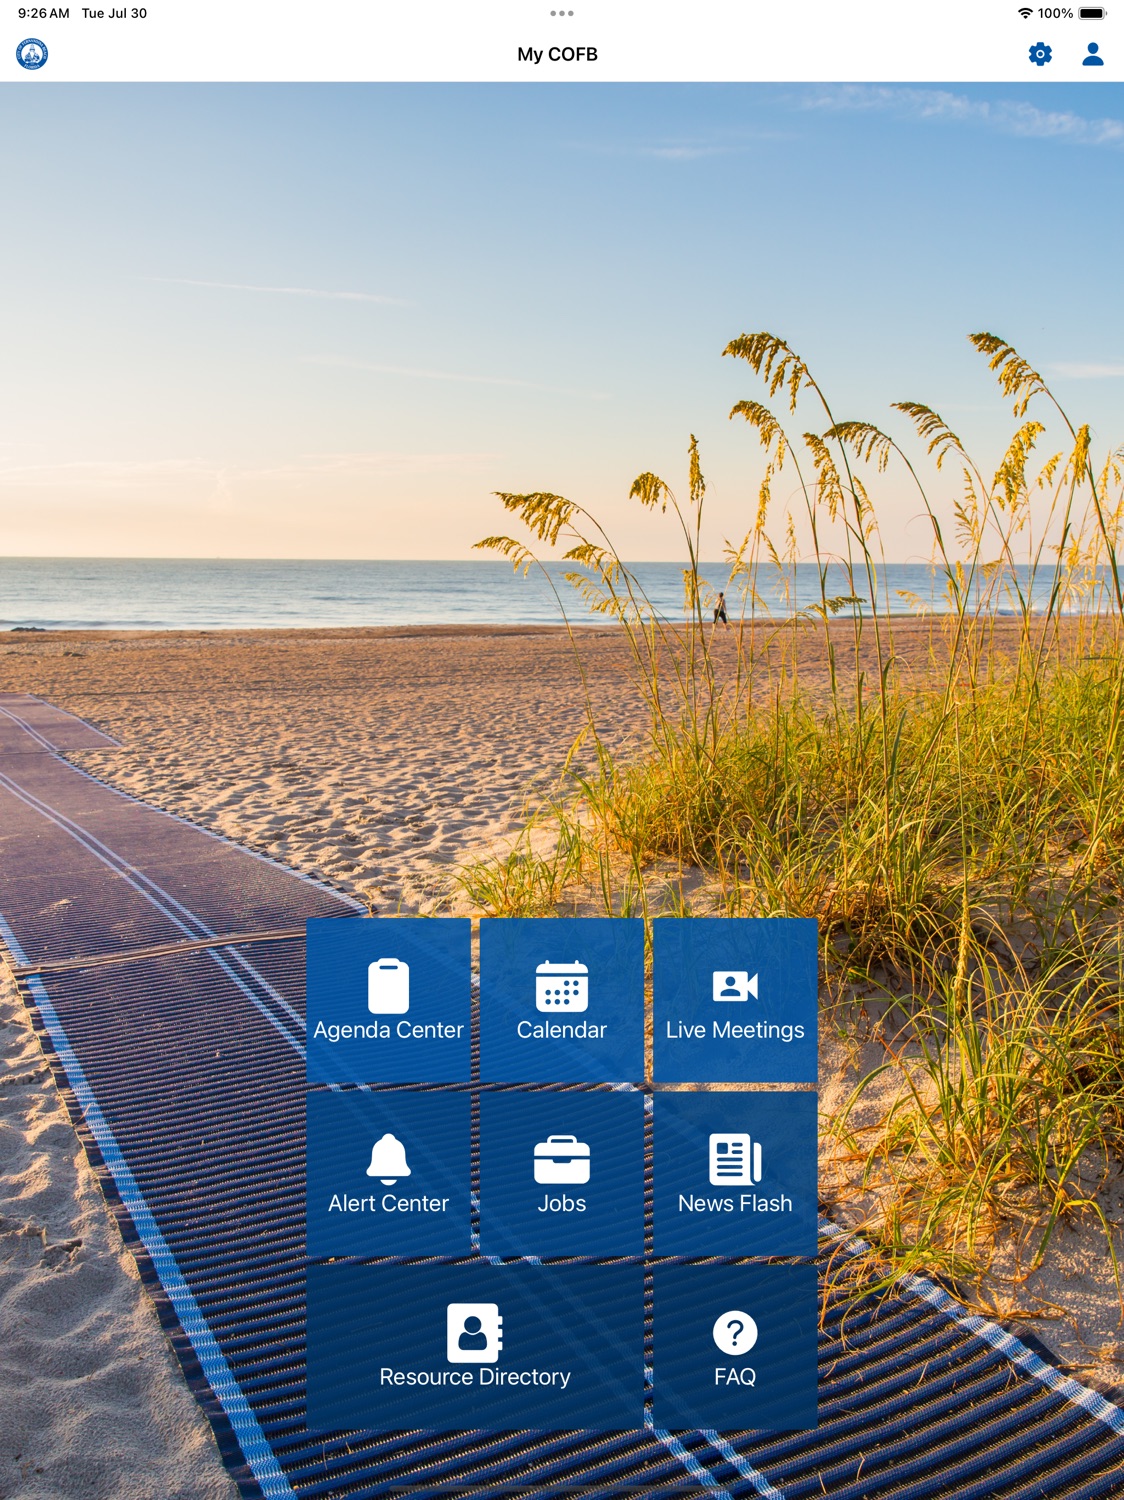The height and width of the screenshot is (1500, 1124).
Task: Open settings via the gear icon
Action: 1040,54
